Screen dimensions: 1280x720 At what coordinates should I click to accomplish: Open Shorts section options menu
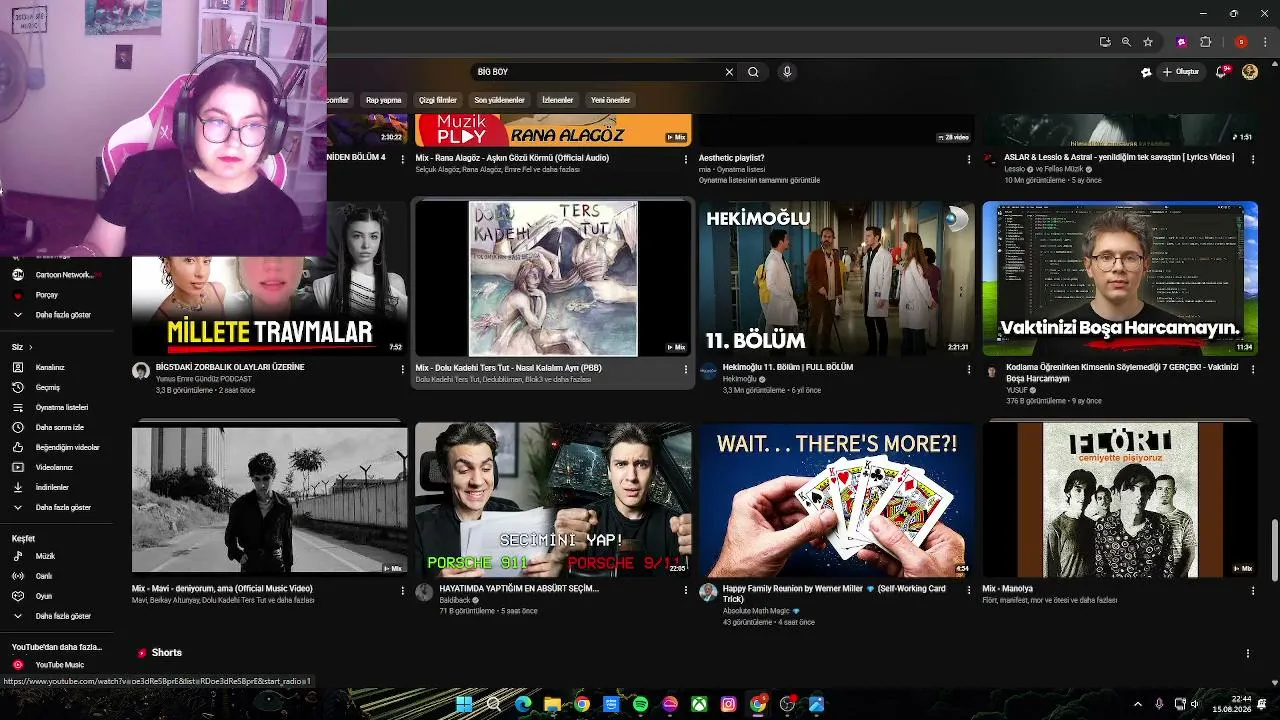point(1247,653)
